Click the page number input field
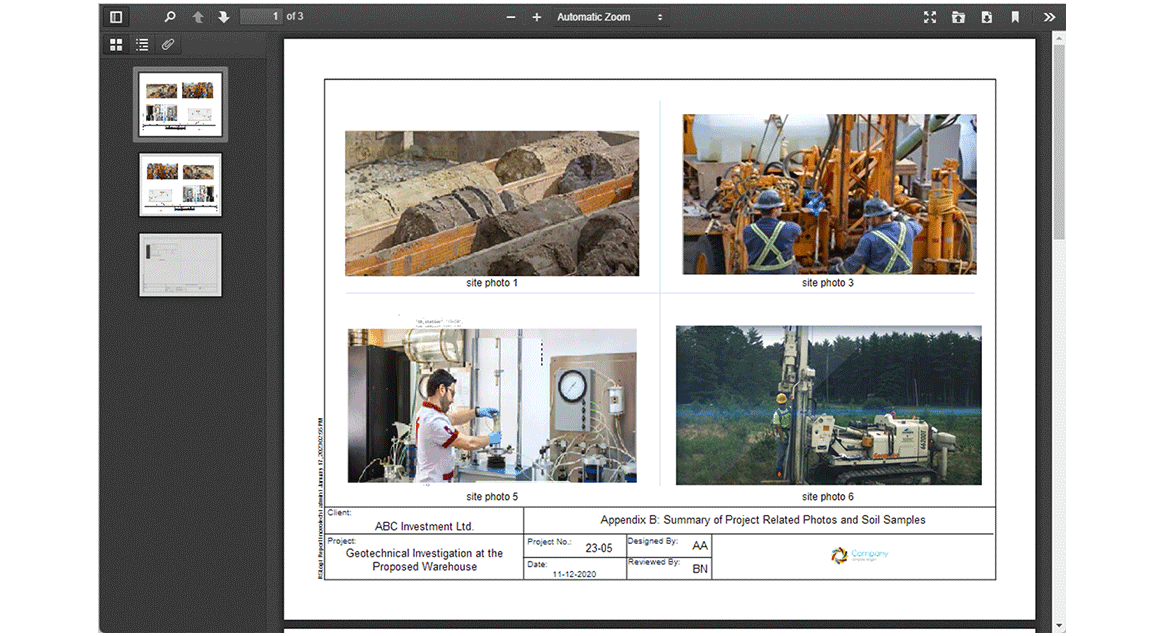 coord(261,17)
